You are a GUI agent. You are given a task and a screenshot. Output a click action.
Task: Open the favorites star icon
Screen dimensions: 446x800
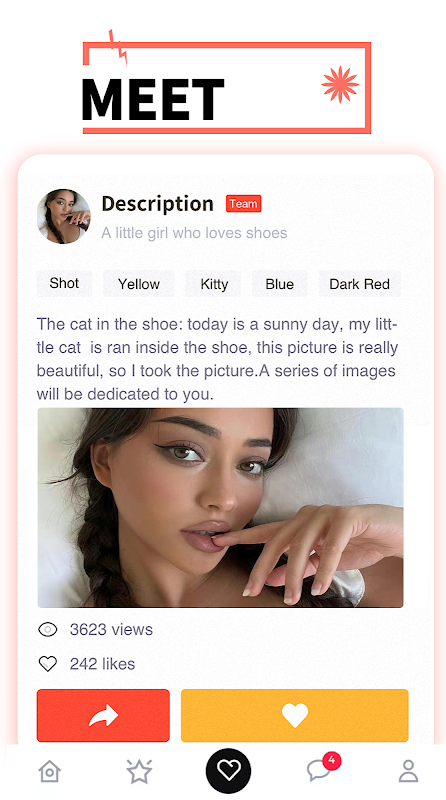pos(139,771)
